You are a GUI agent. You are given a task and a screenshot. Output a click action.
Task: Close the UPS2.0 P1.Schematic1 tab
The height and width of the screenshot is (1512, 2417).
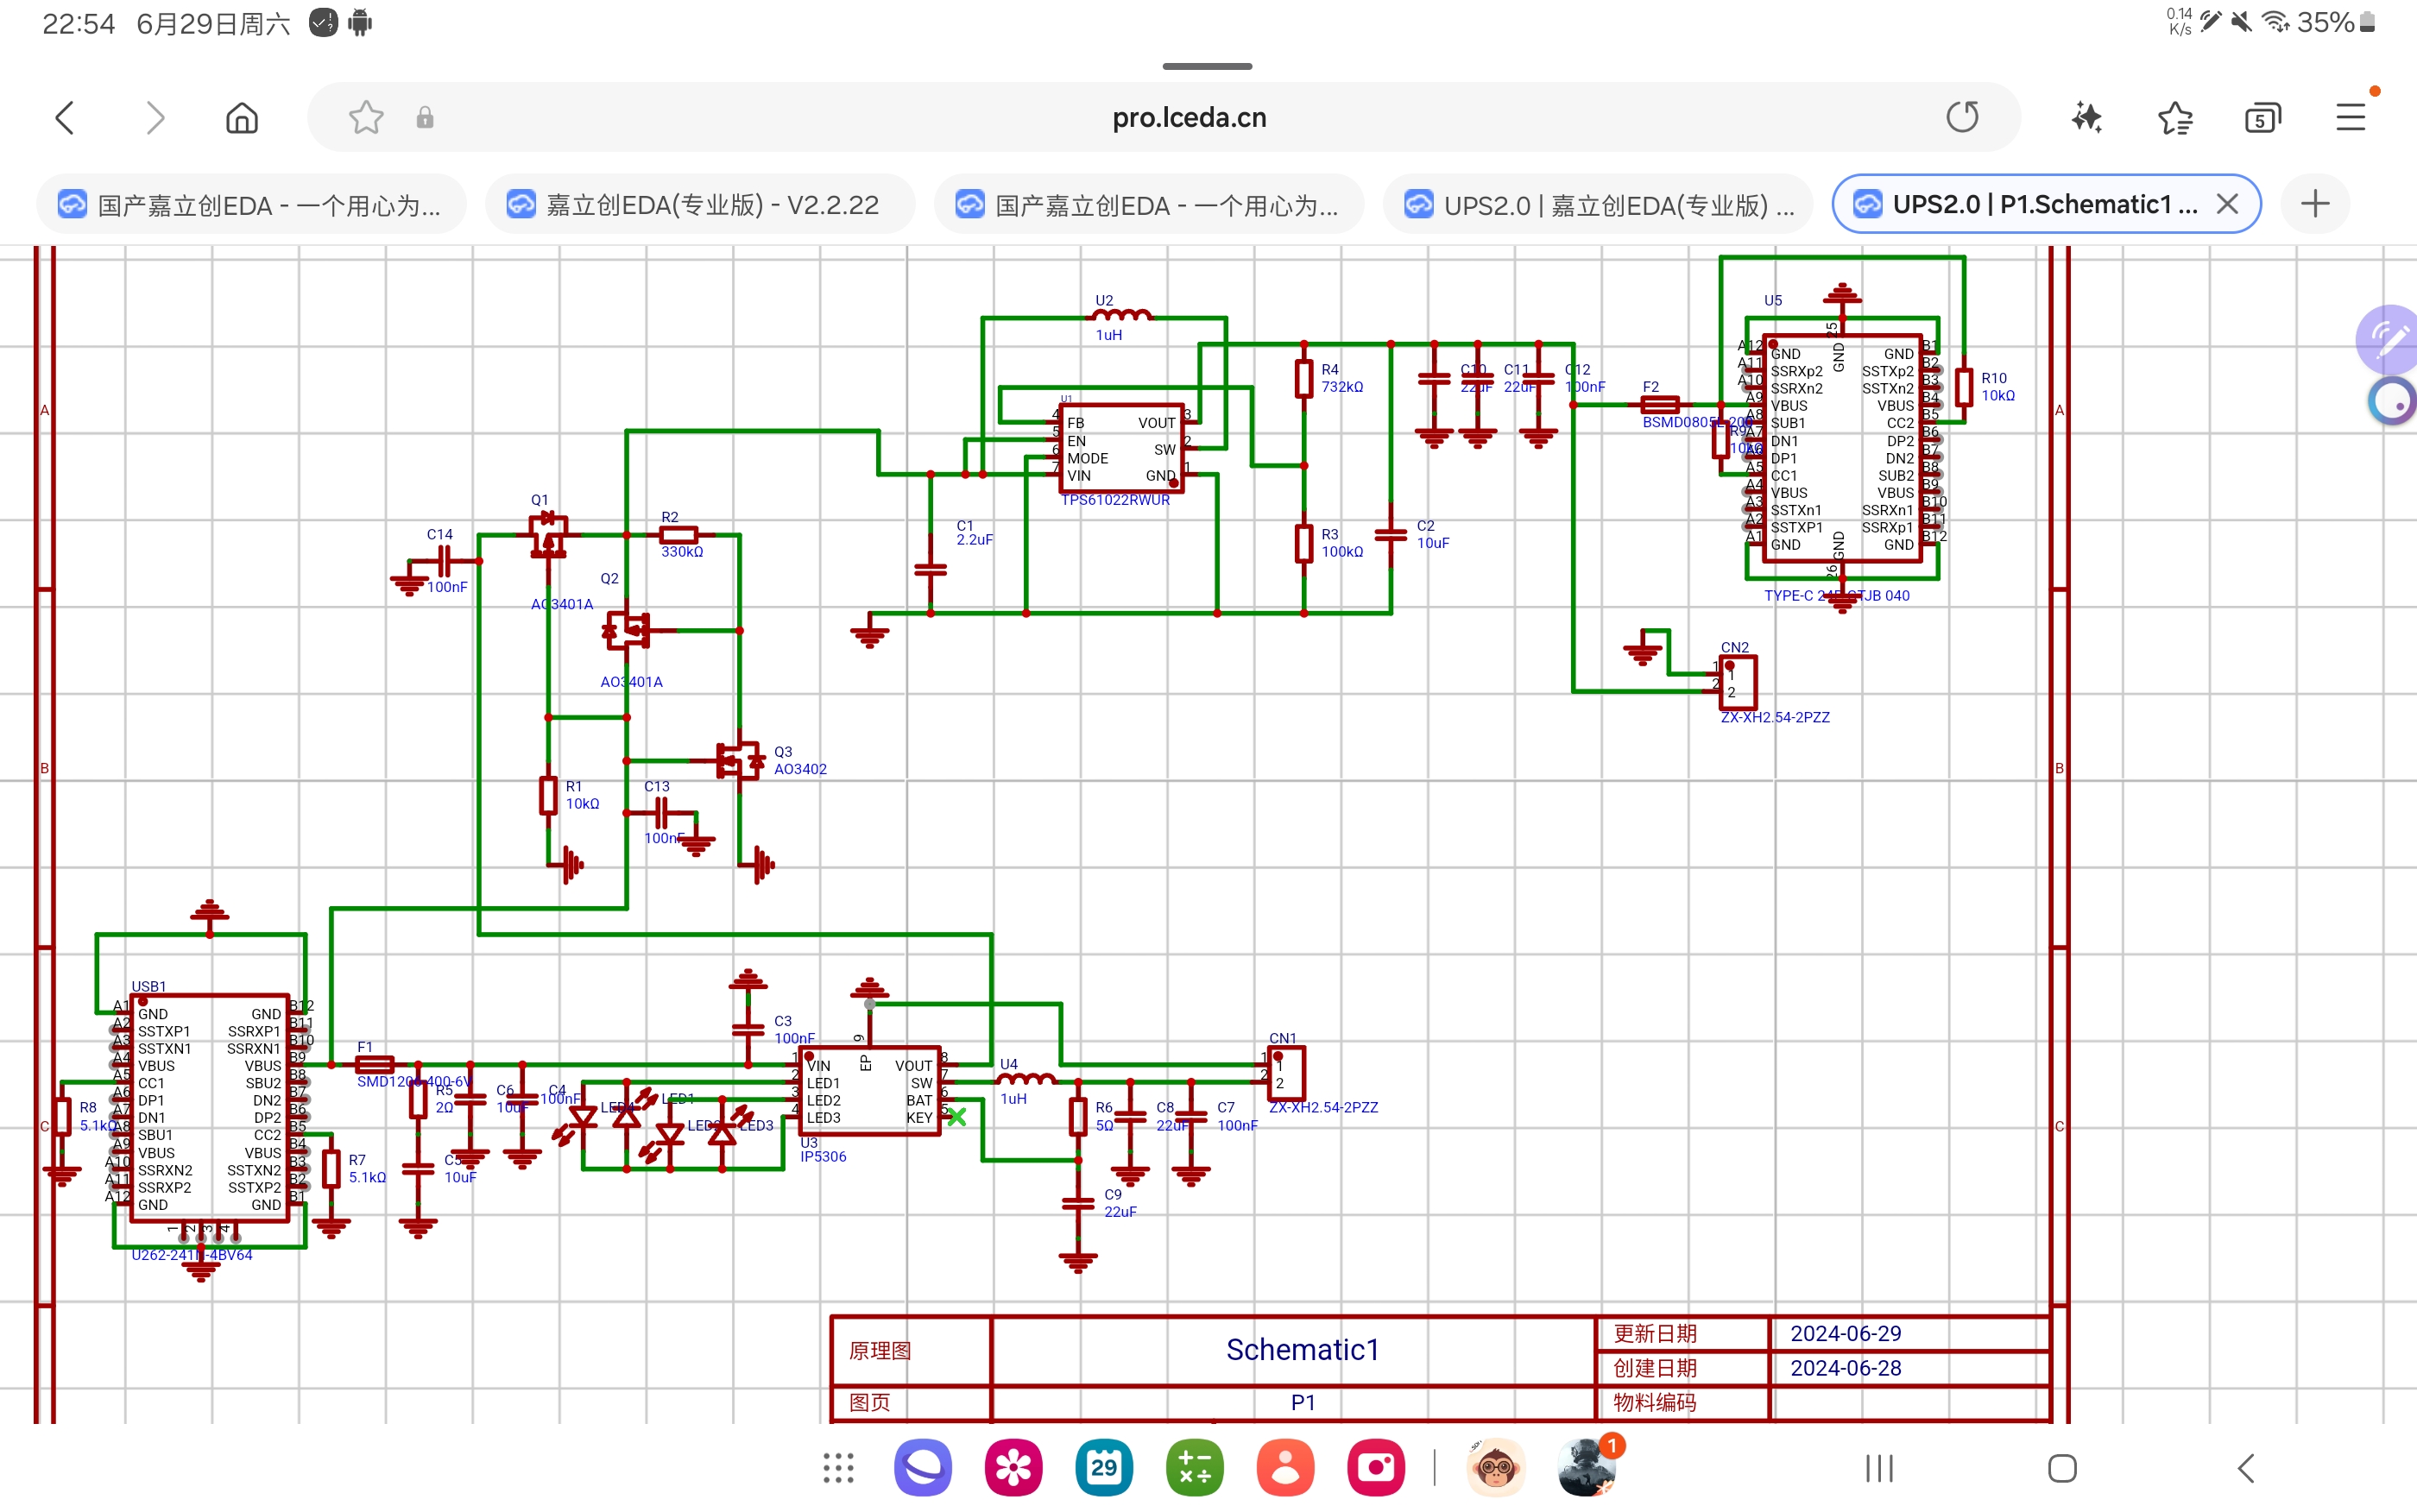click(2227, 204)
